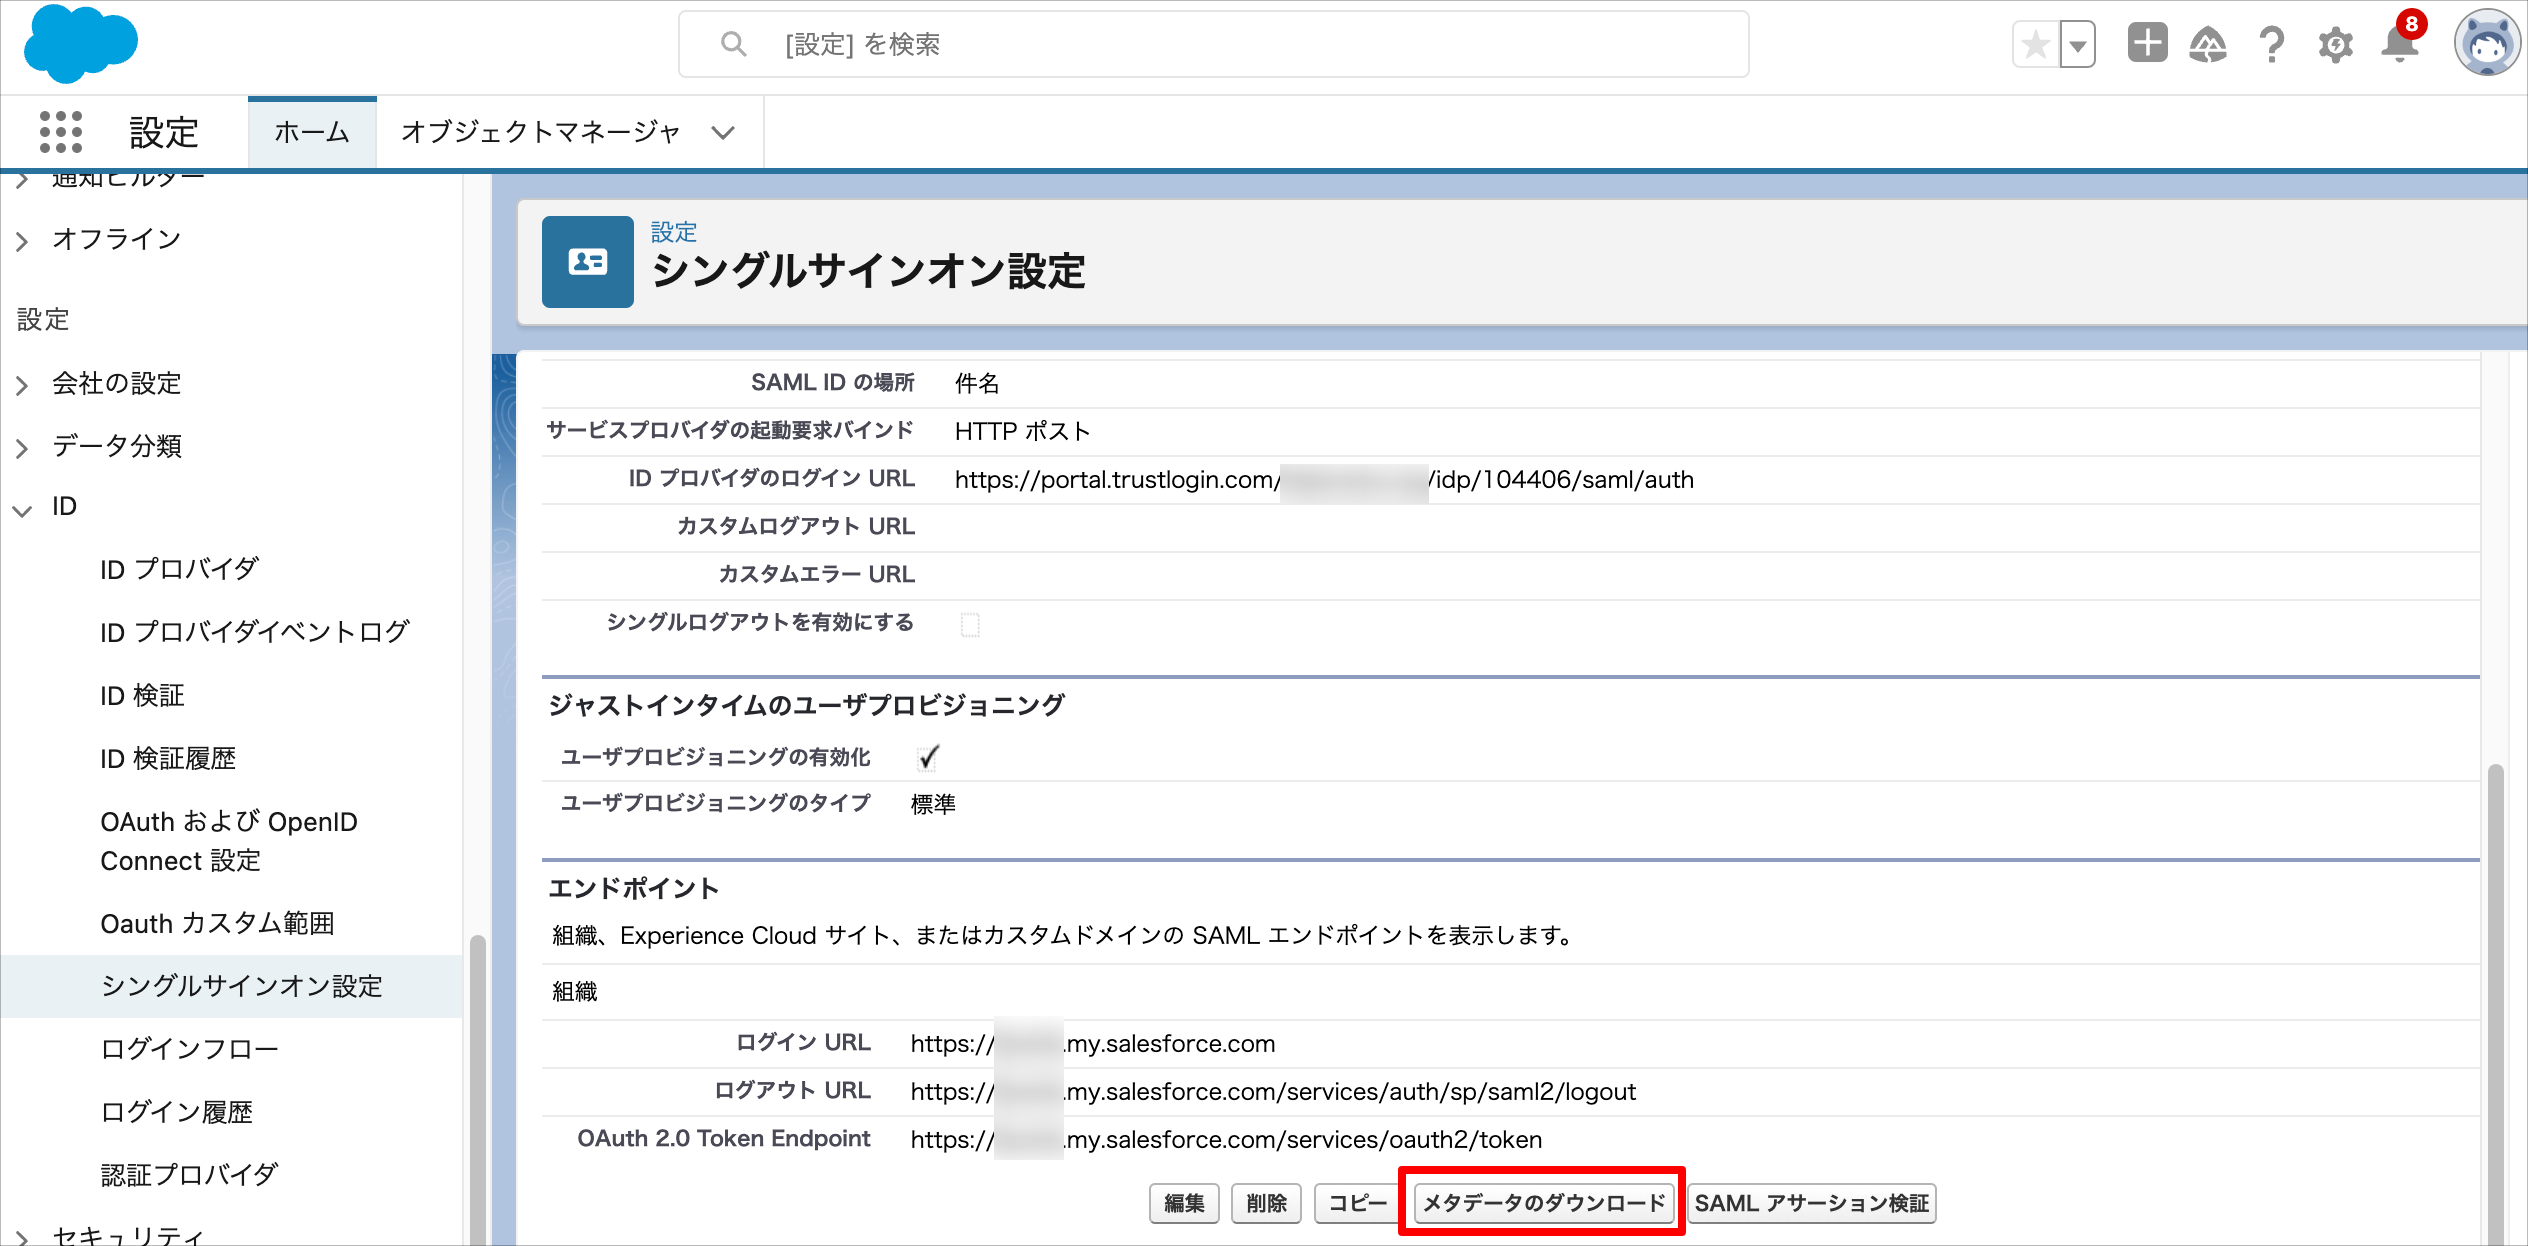Click メタデータのダウンロード button
2528x1246 pixels.
click(1544, 1203)
